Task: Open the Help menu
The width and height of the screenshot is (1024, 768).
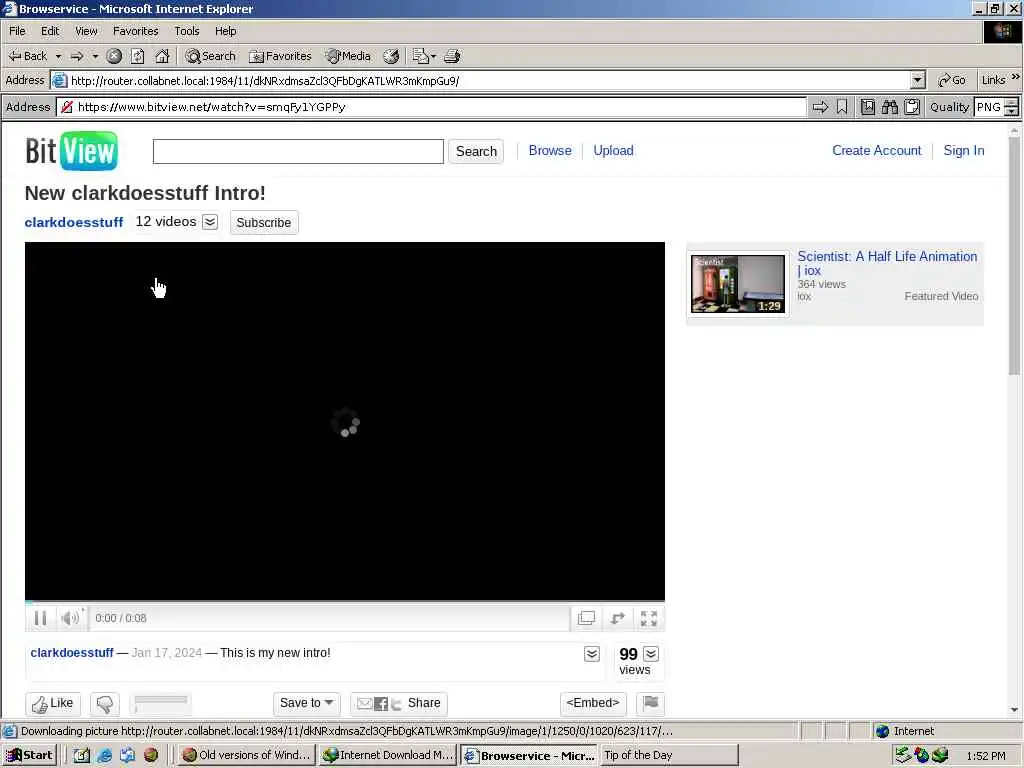Action: tap(225, 31)
